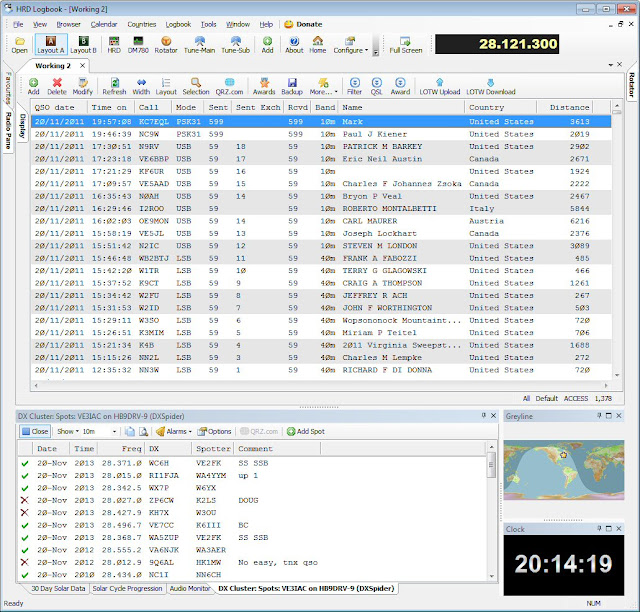Select the I2ROO log entry
This screenshot has width=640, height=612.
click(x=321, y=209)
